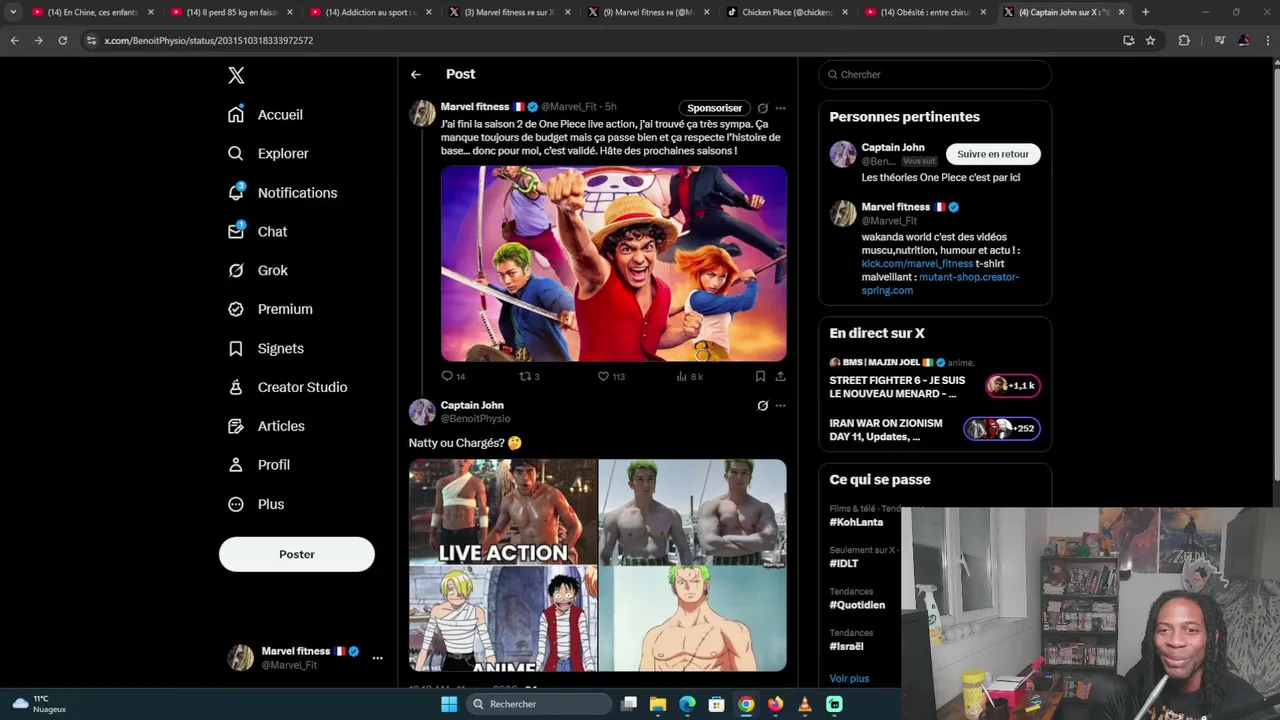The height and width of the screenshot is (720, 1280).
Task: Switch to 'Il perd 85 kg' tab
Action: [232, 12]
